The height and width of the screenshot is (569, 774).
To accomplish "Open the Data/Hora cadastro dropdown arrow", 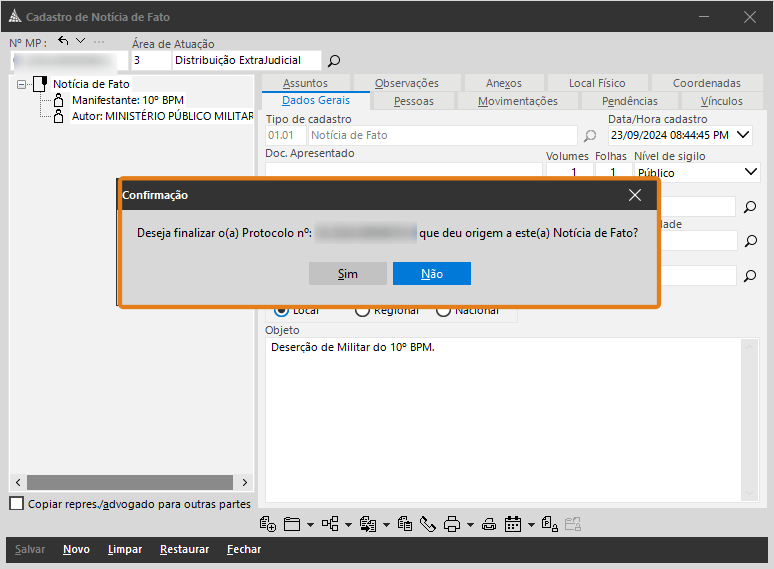I will click(x=743, y=135).
